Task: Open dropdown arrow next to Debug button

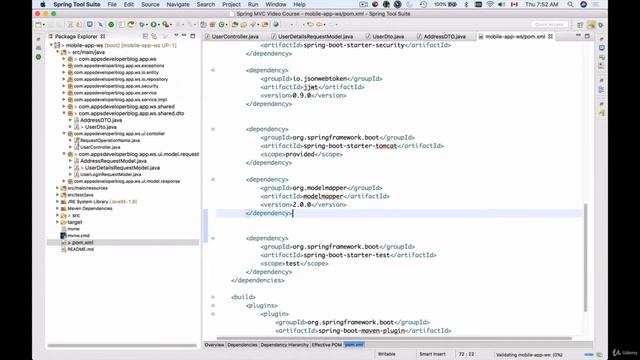Action: (146, 25)
